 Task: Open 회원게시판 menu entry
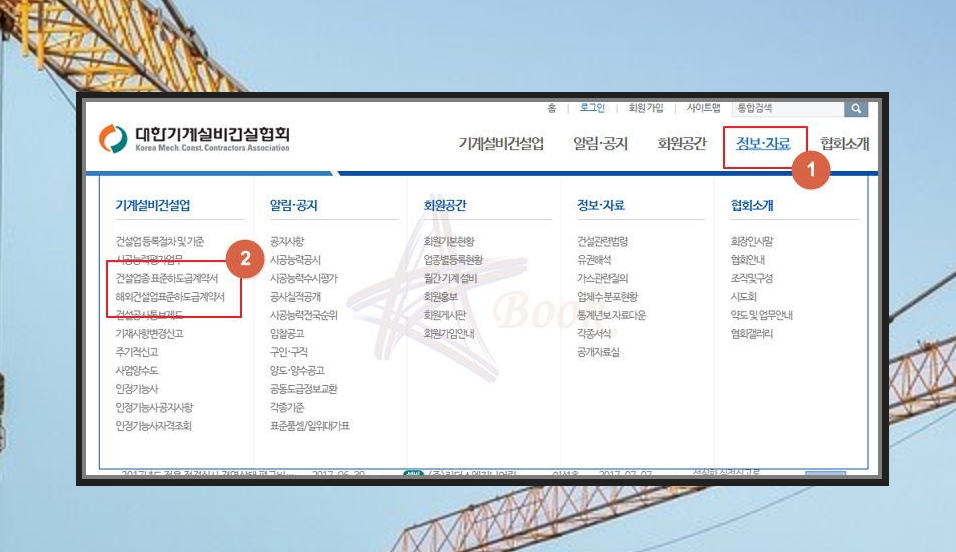(445, 315)
